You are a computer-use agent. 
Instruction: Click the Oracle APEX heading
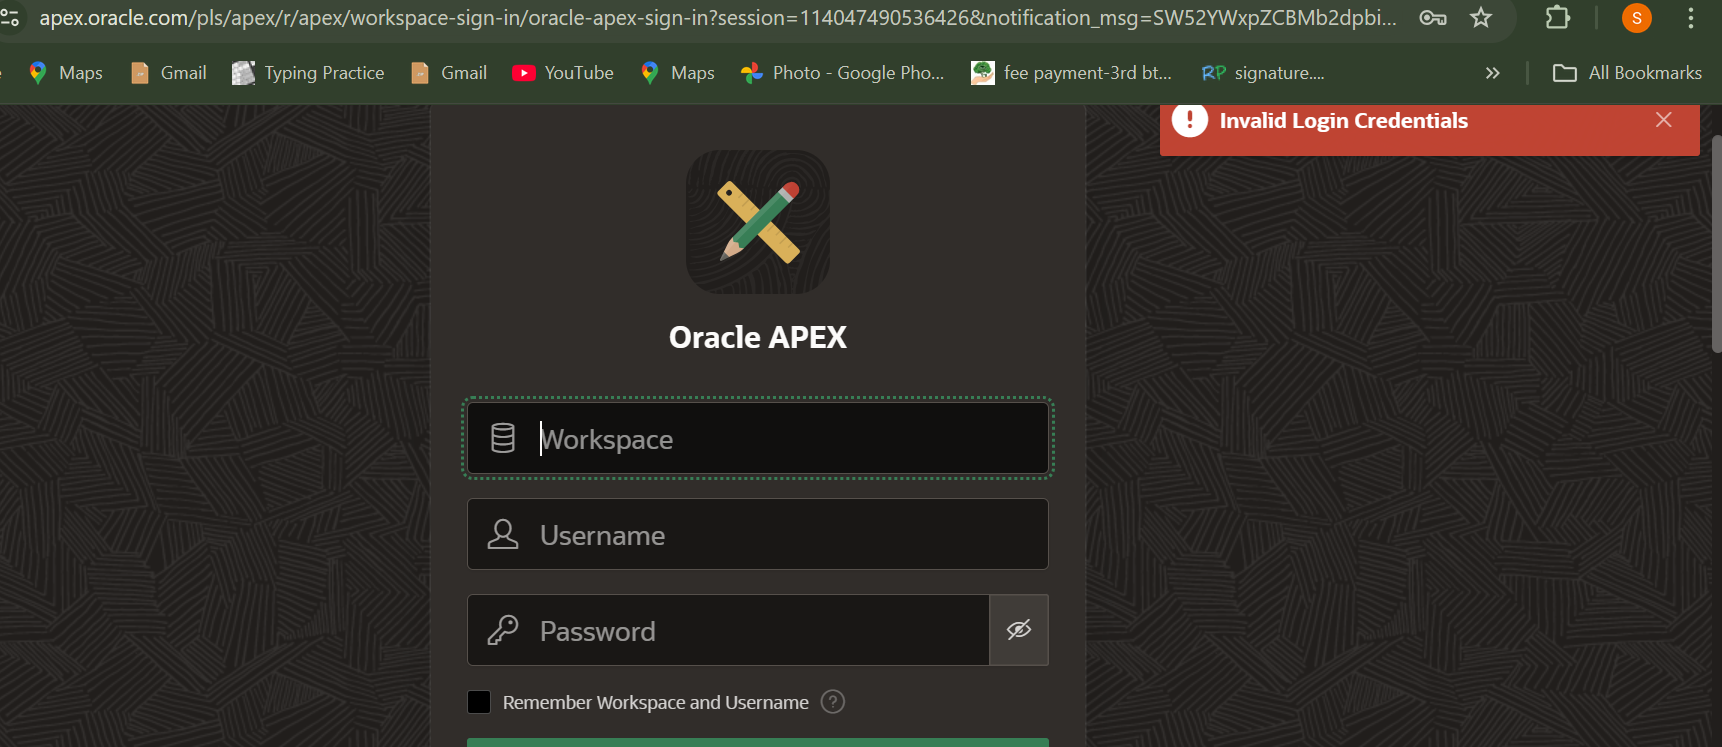758,338
